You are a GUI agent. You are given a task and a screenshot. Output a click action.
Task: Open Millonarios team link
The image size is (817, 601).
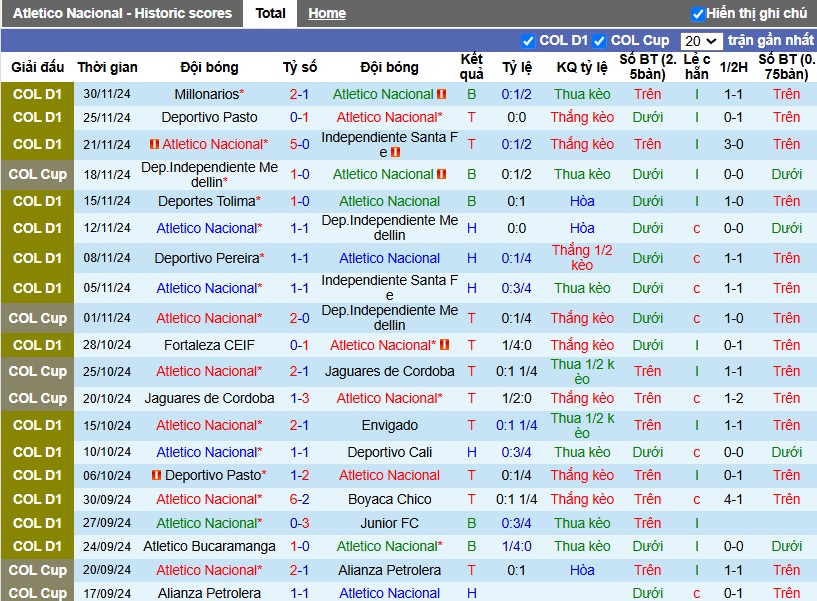pos(206,94)
